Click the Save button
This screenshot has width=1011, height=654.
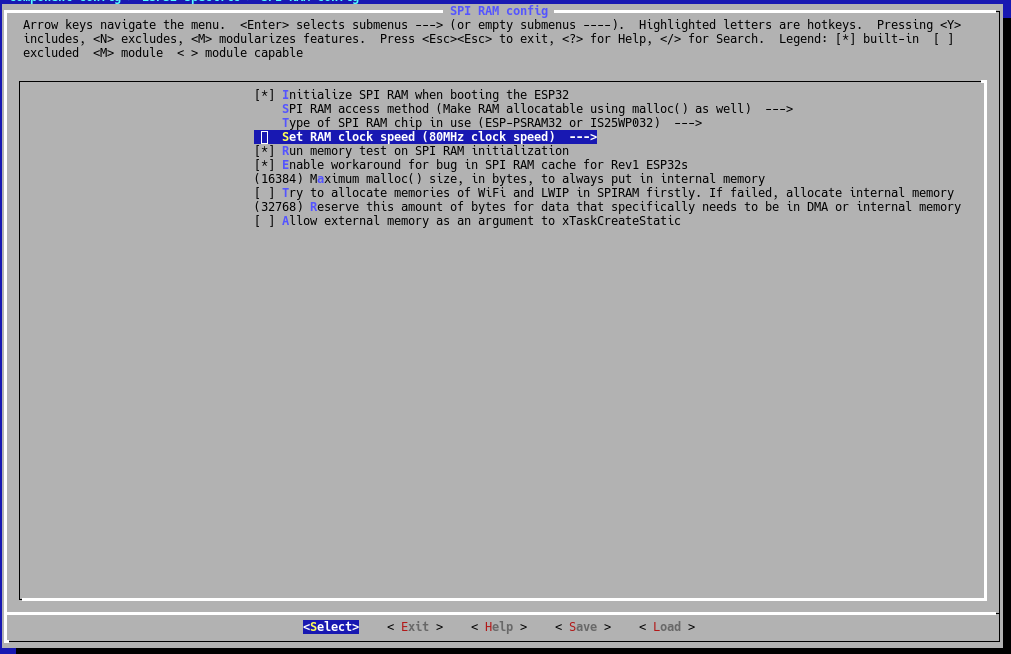(583, 627)
